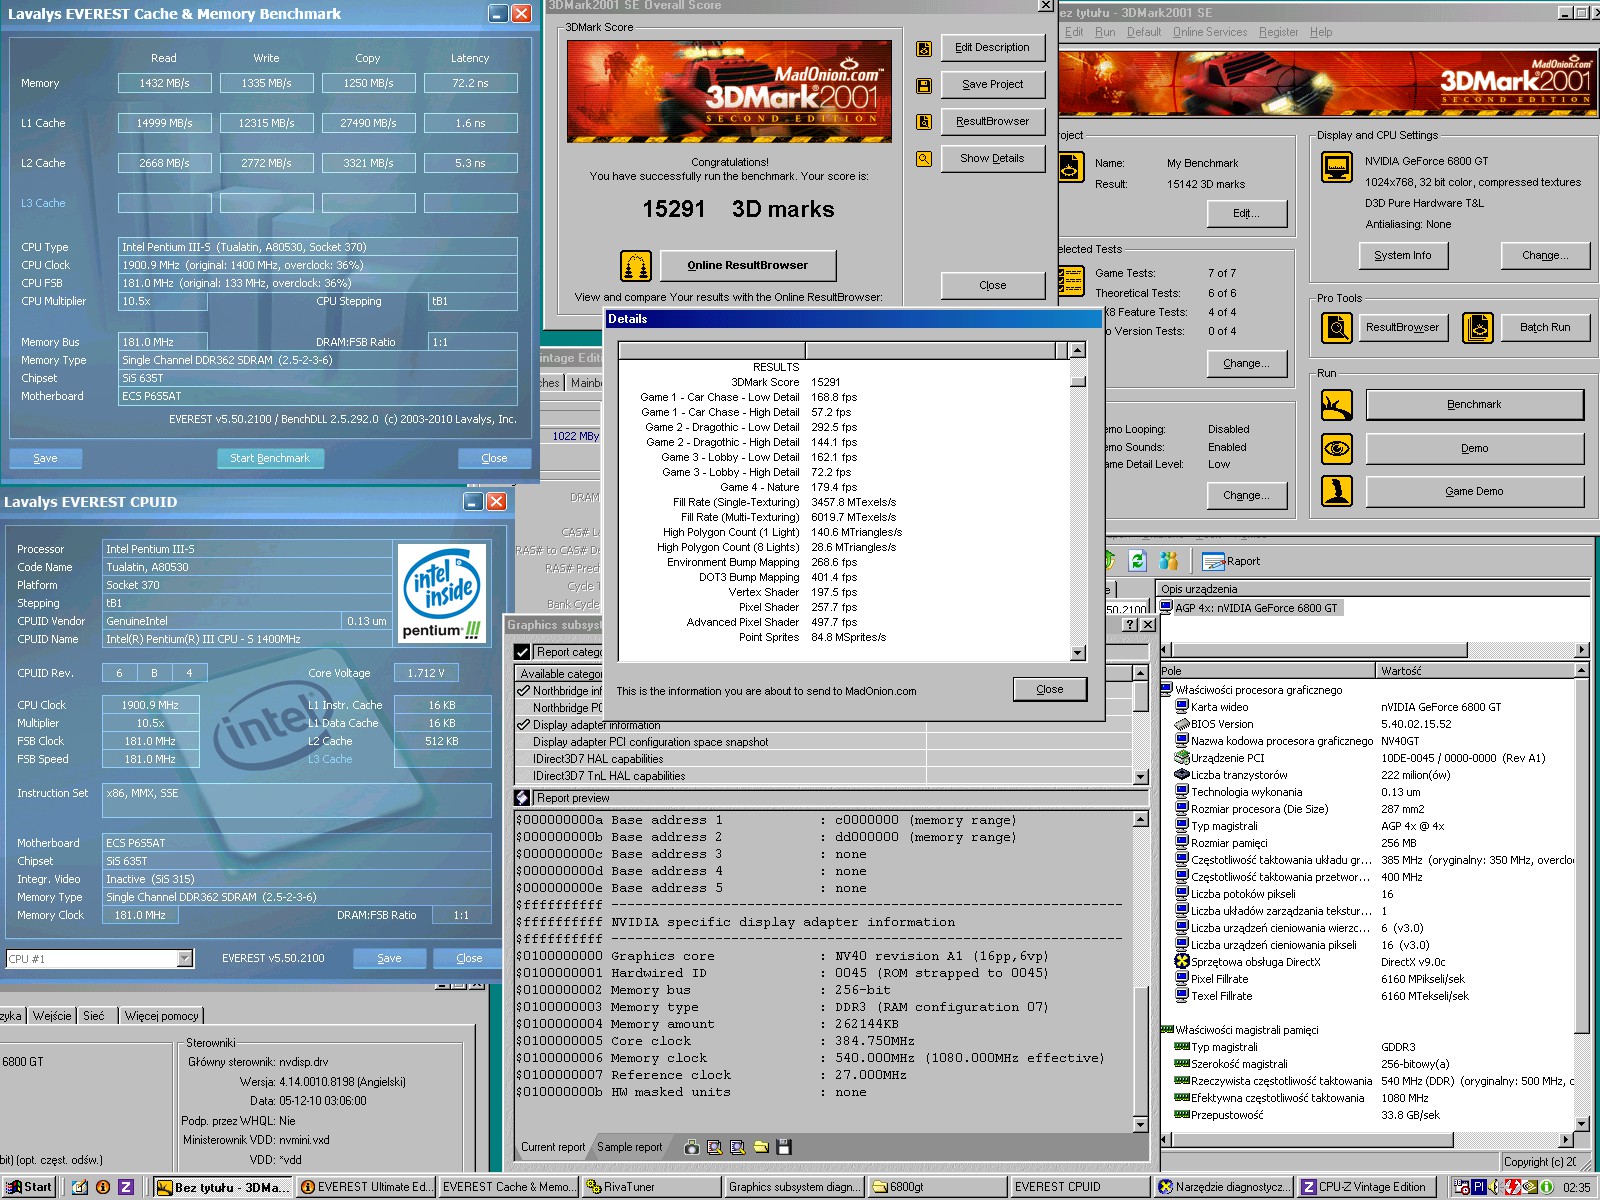Screen dimensions: 1600x1200
Task: Click the Benchmark button in Run section
Action: [x=1474, y=404]
